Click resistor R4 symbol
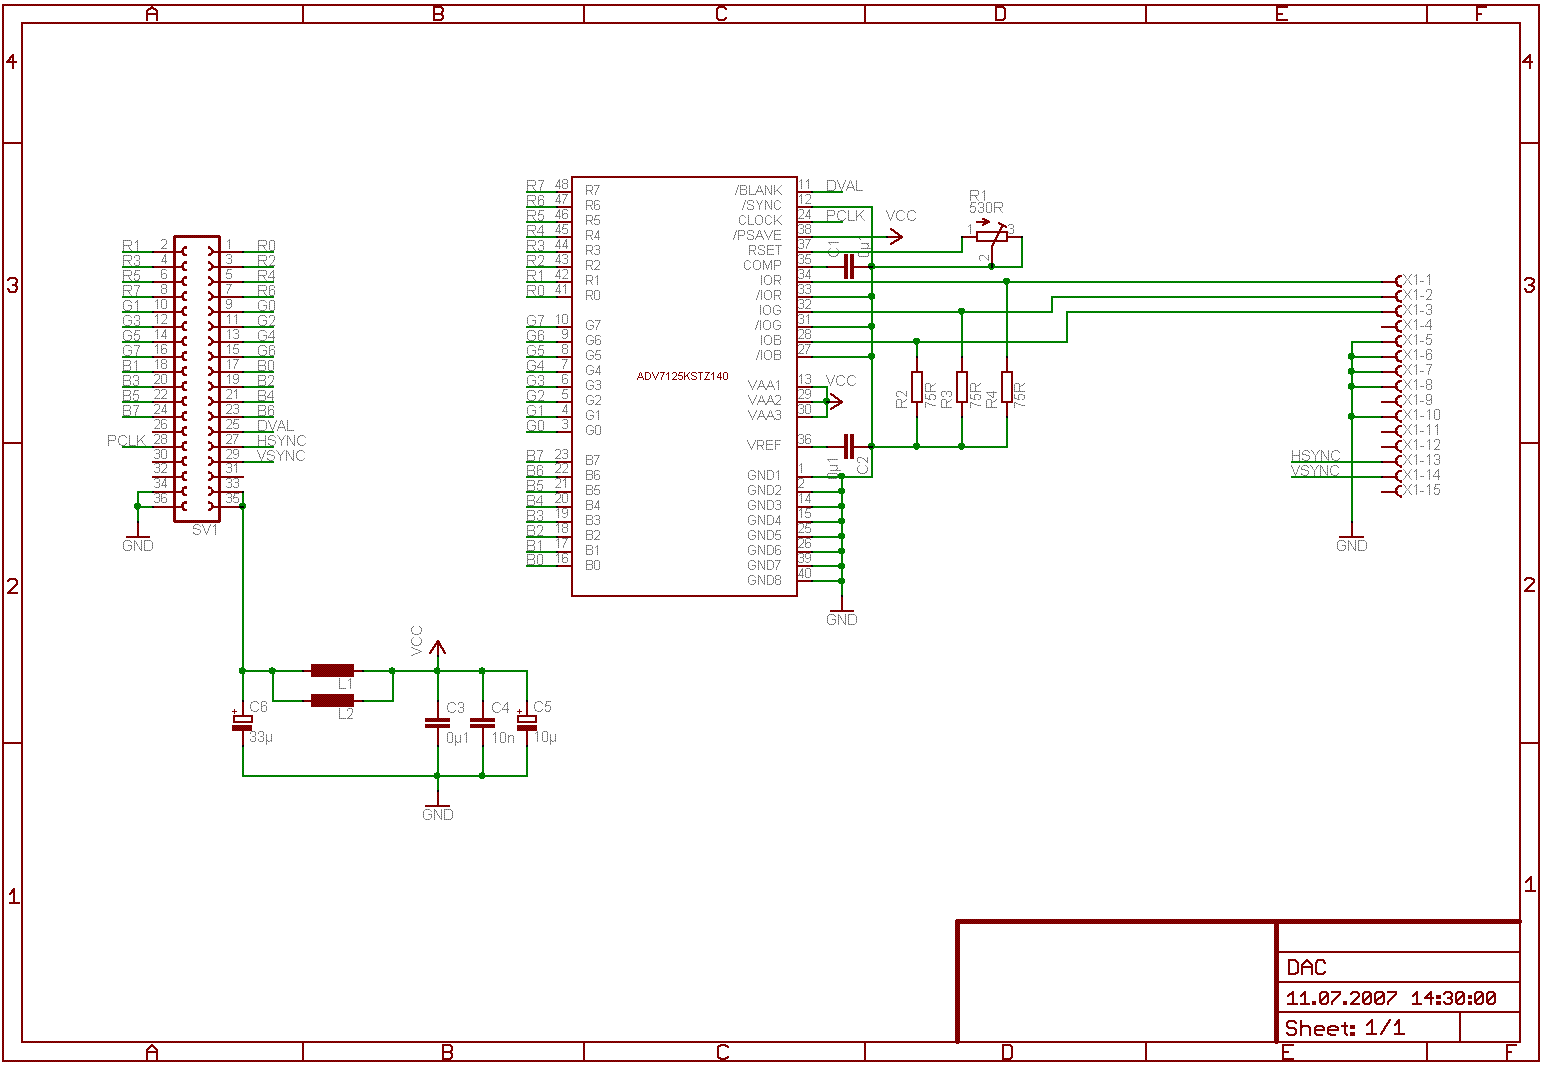This screenshot has width=1545, height=1065. pyautogui.click(x=1006, y=386)
